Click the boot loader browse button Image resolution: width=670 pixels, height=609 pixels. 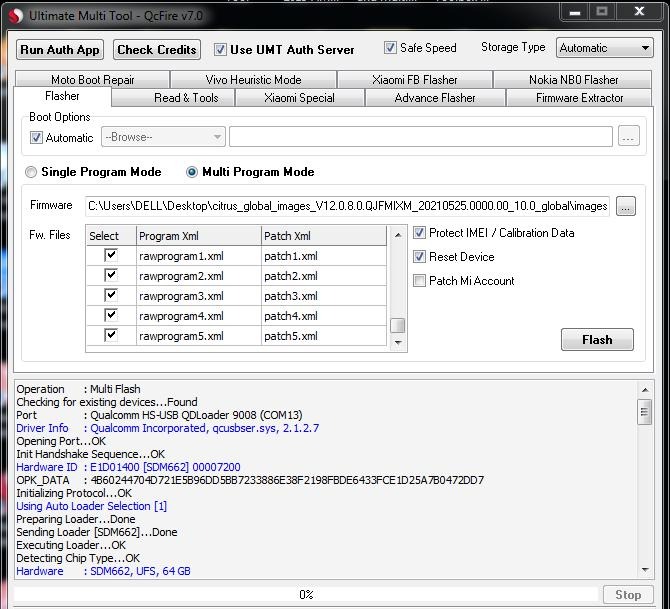tap(628, 138)
